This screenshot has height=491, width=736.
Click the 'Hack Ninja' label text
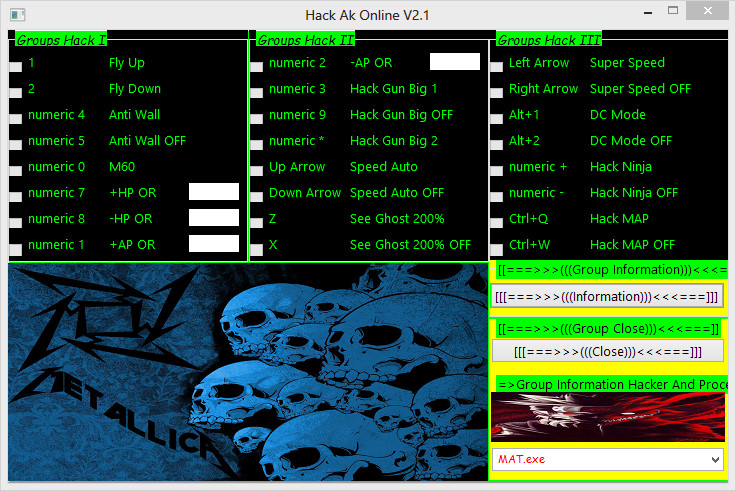[x=621, y=167]
